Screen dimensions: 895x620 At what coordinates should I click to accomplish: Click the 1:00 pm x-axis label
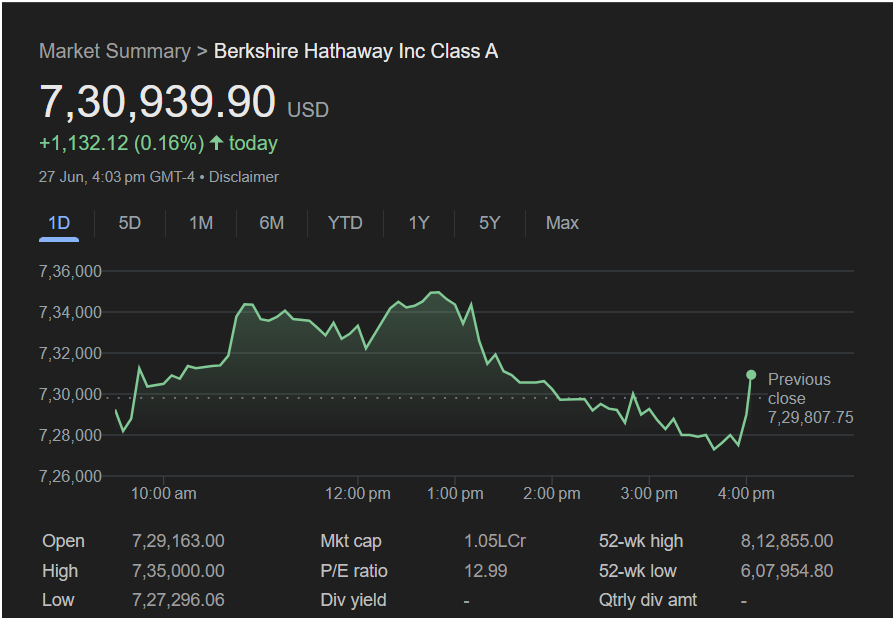pyautogui.click(x=455, y=494)
